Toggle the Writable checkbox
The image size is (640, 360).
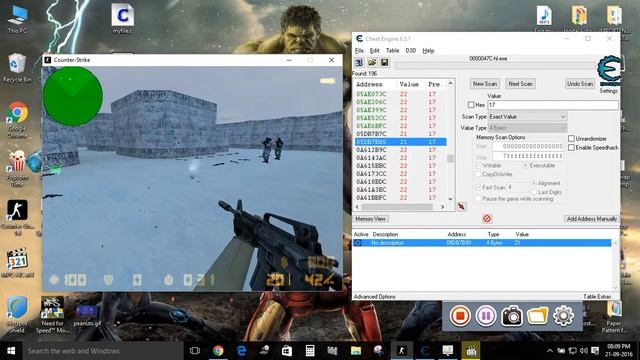478,165
